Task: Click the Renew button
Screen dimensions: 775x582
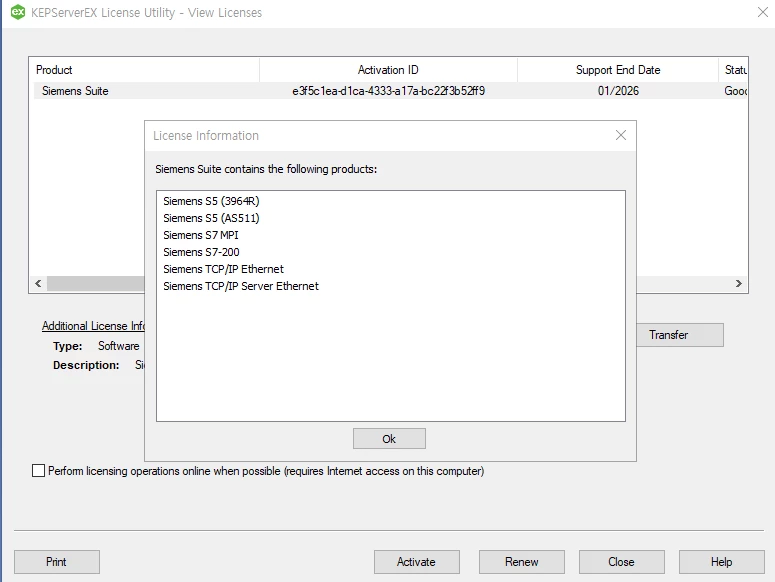Action: [521, 562]
